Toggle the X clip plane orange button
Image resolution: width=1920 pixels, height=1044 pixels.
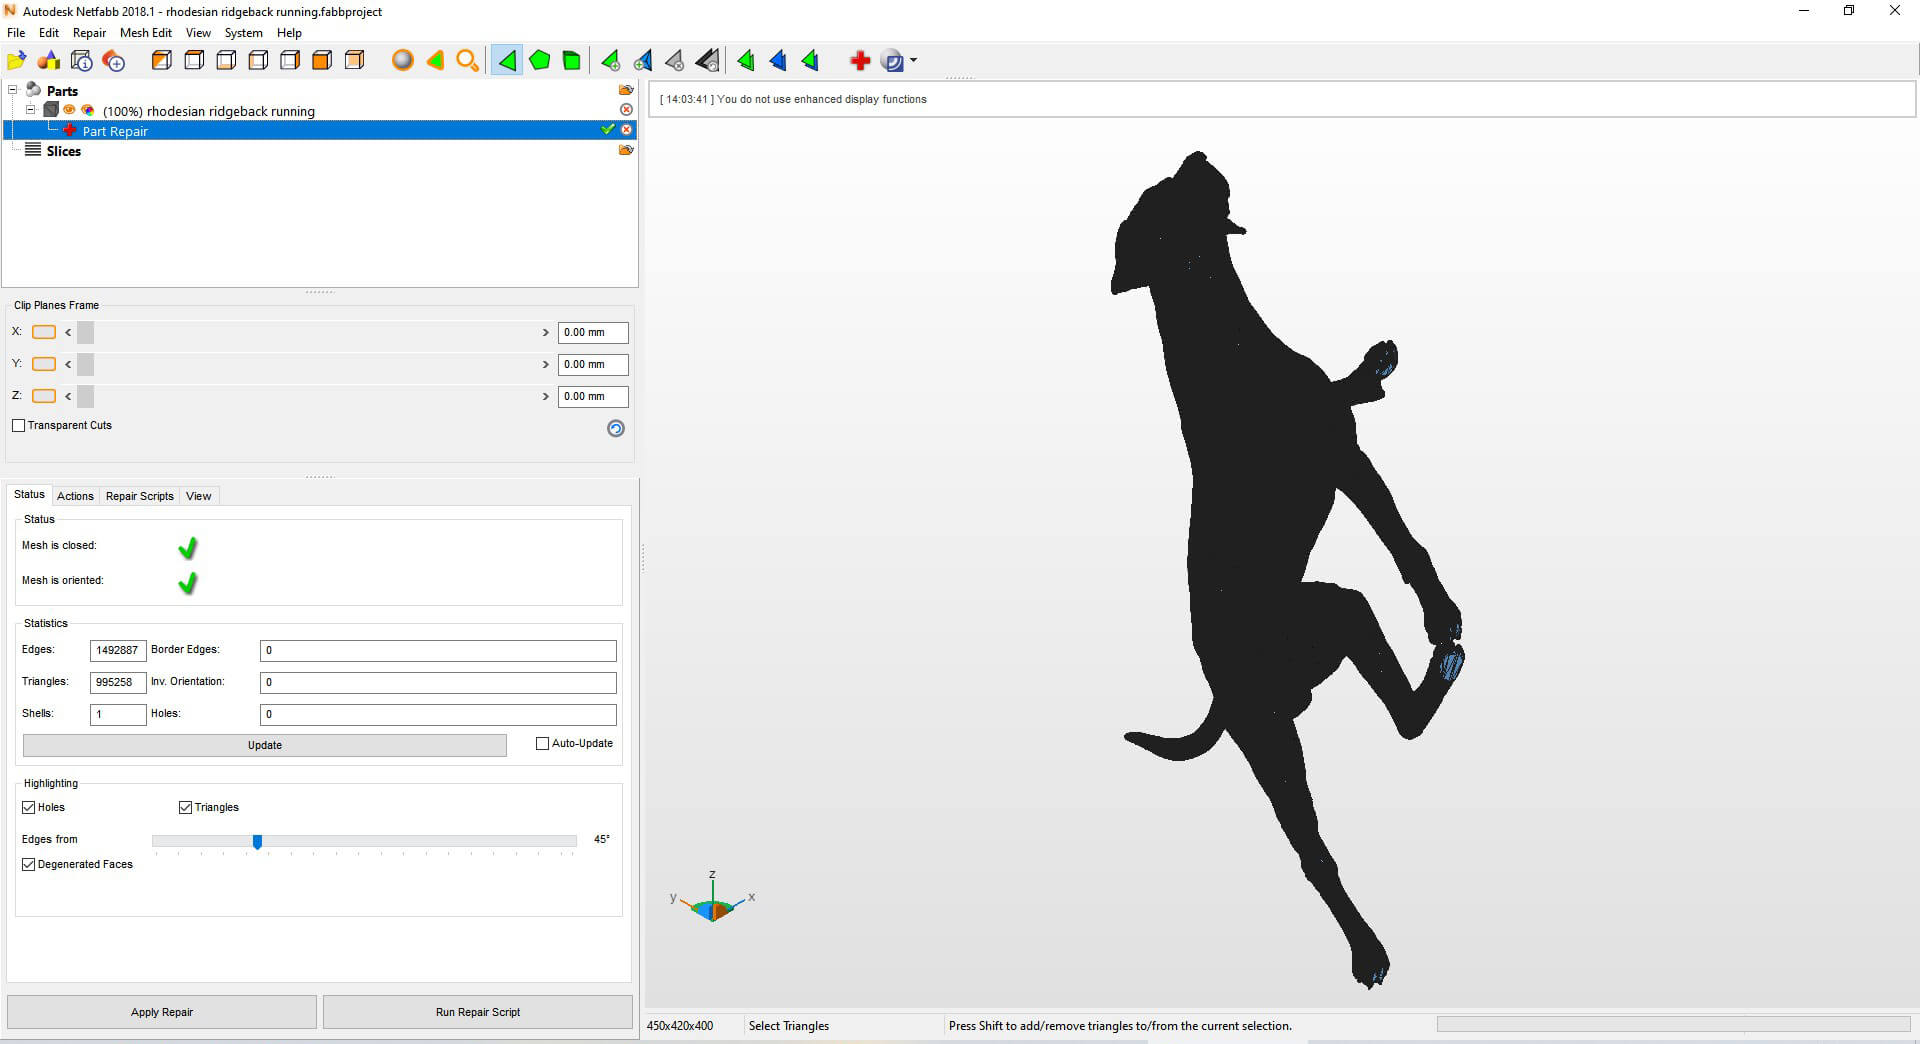point(44,332)
